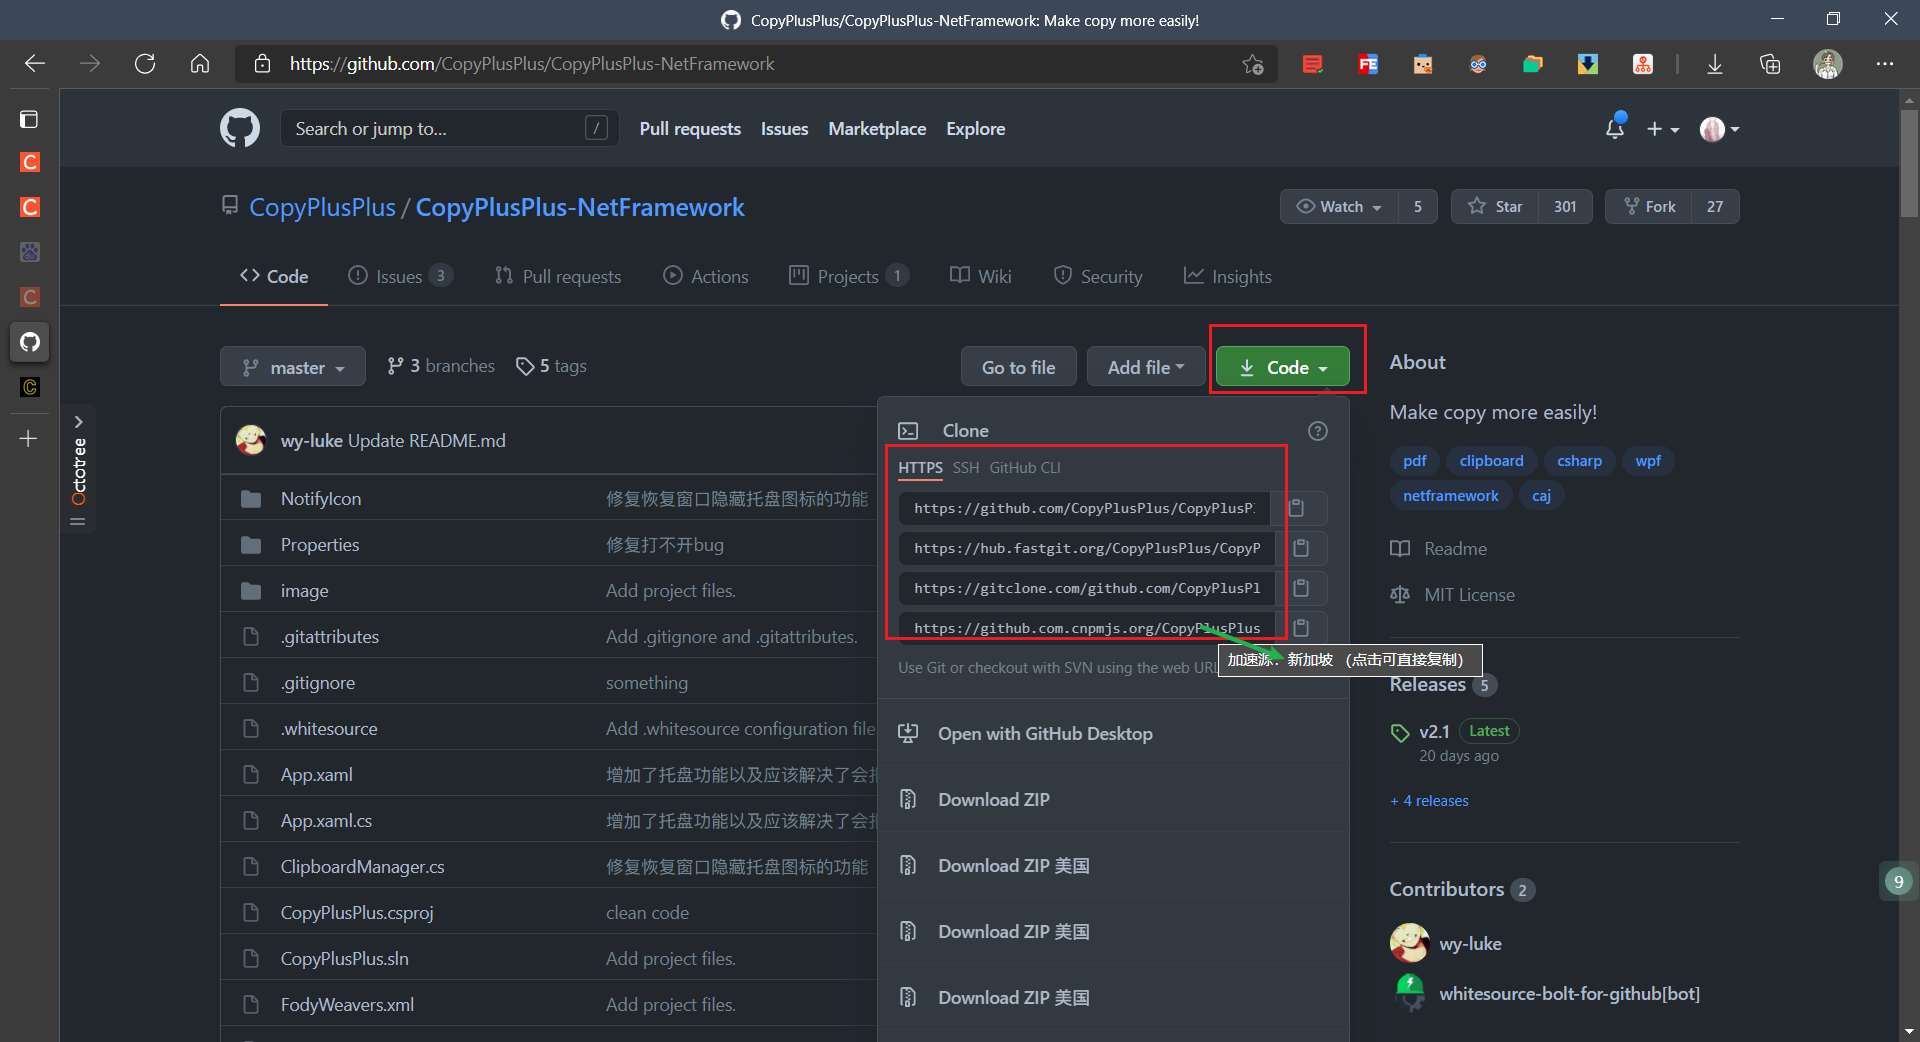The height and width of the screenshot is (1042, 1920).
Task: Open the browser home button
Action: (x=200, y=64)
